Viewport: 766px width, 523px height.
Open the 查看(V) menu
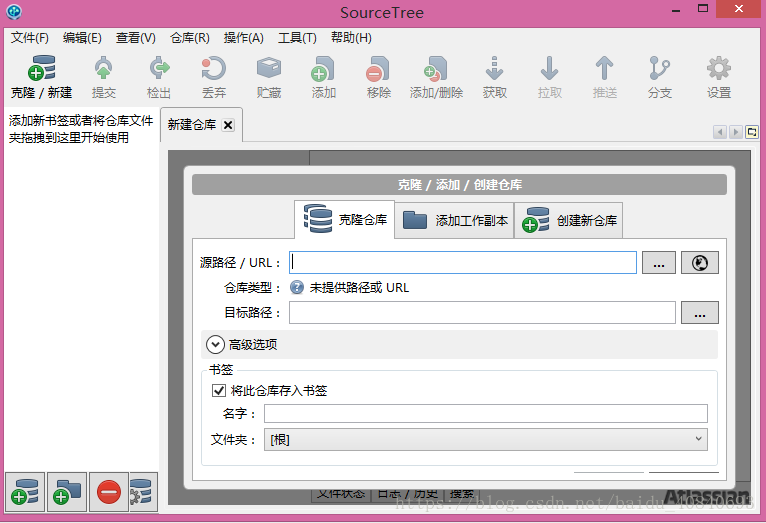135,38
